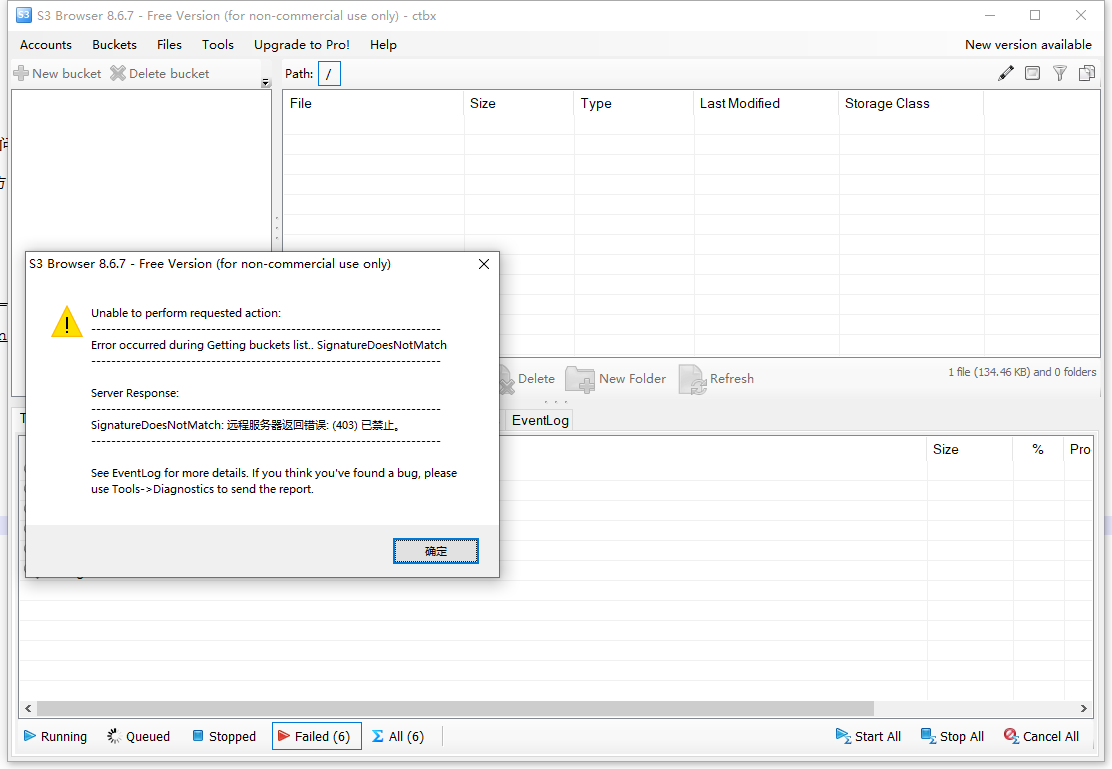Screen dimensions: 1112x769
Task: Open the Accounts menu
Action: tap(45, 45)
